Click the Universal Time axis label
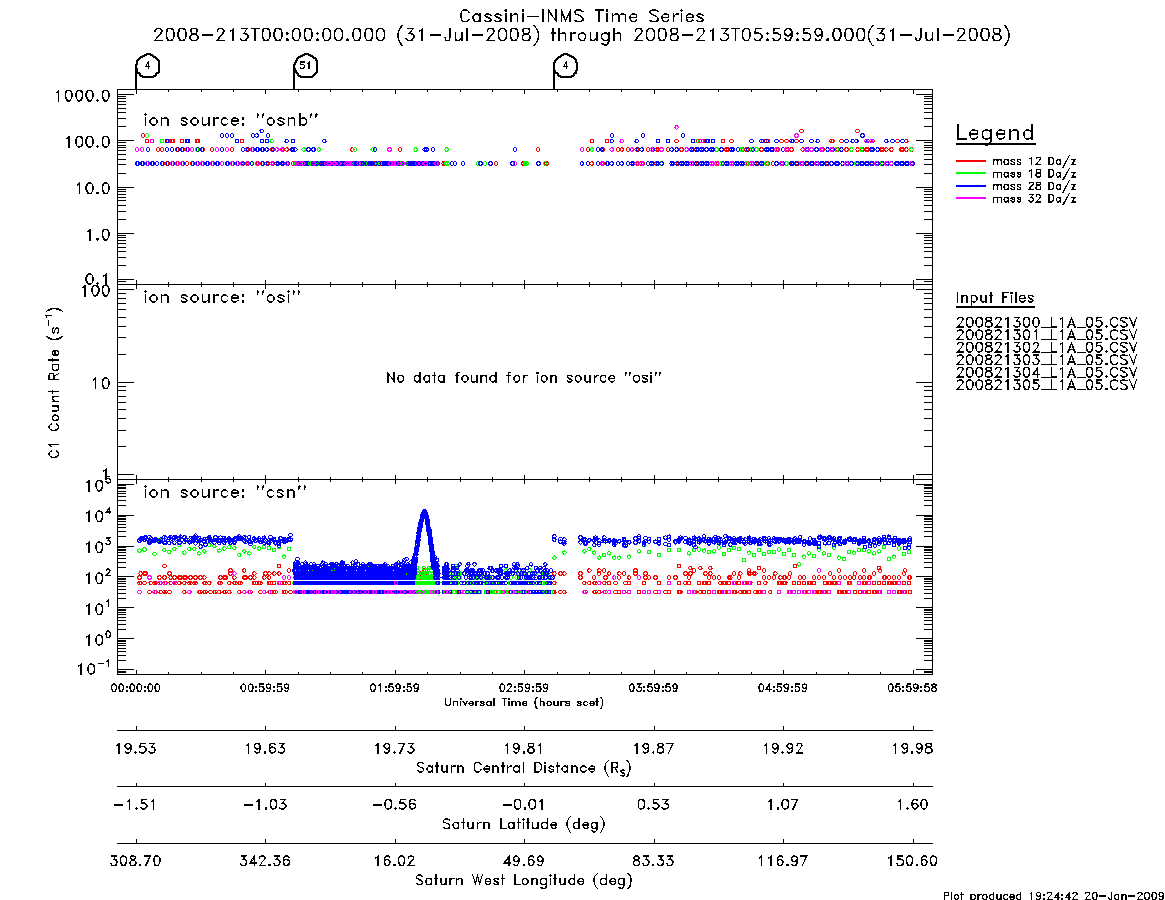 click(524, 702)
